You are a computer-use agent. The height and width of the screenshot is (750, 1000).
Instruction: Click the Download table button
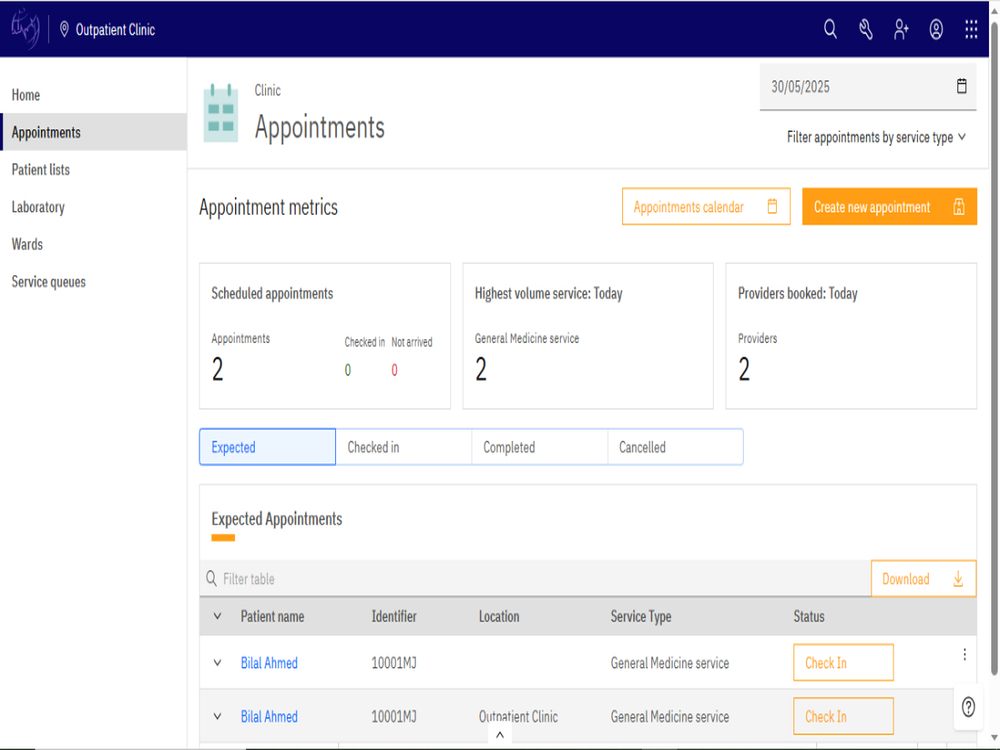click(x=923, y=579)
